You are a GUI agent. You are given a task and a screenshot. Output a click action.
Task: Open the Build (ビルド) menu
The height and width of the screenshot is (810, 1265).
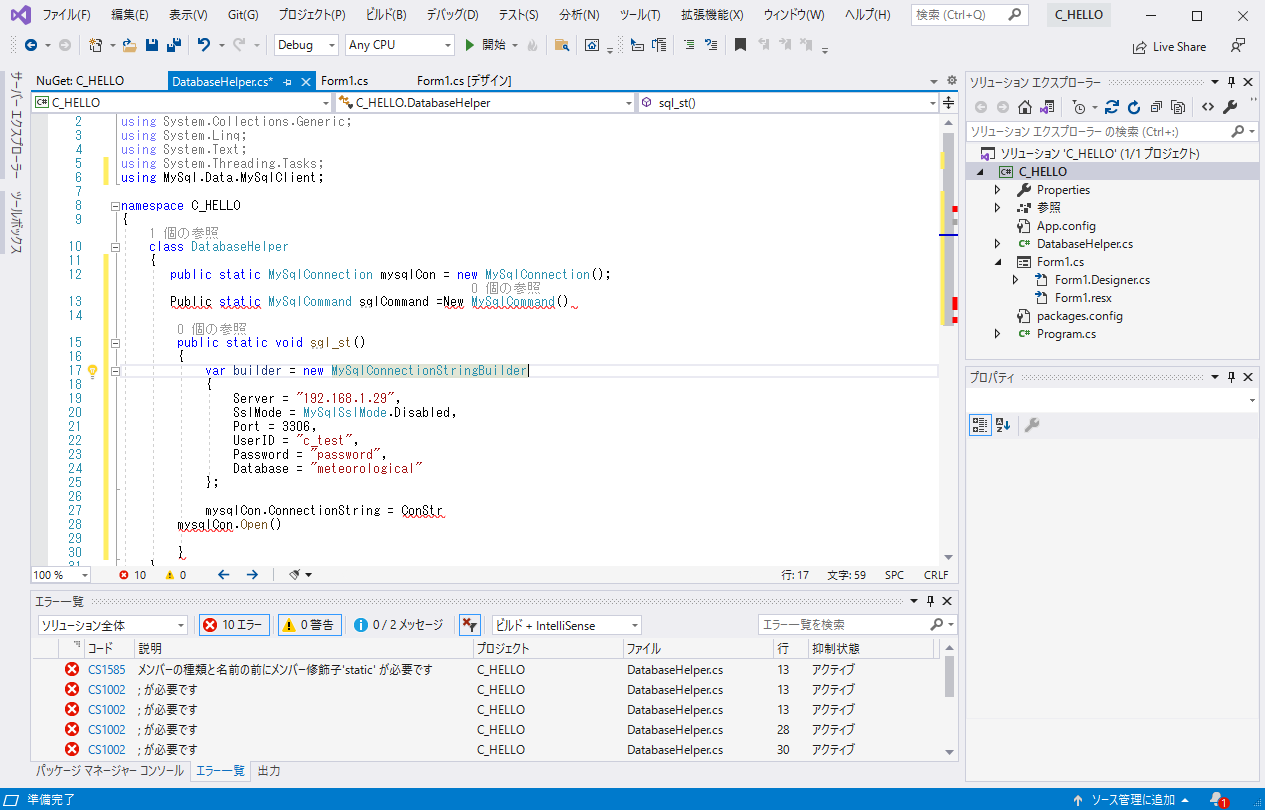(386, 15)
